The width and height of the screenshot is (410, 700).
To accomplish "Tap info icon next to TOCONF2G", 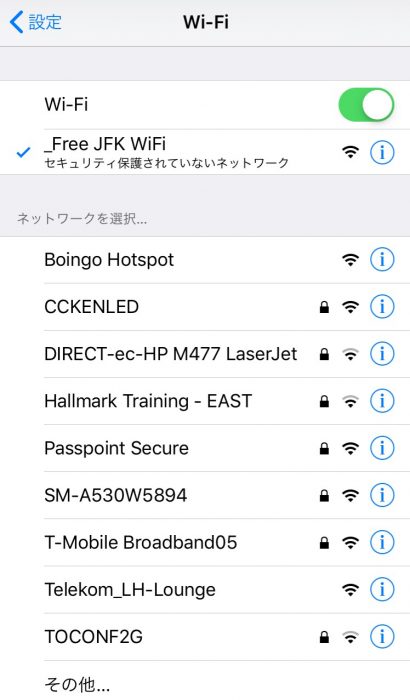I will coord(382,637).
